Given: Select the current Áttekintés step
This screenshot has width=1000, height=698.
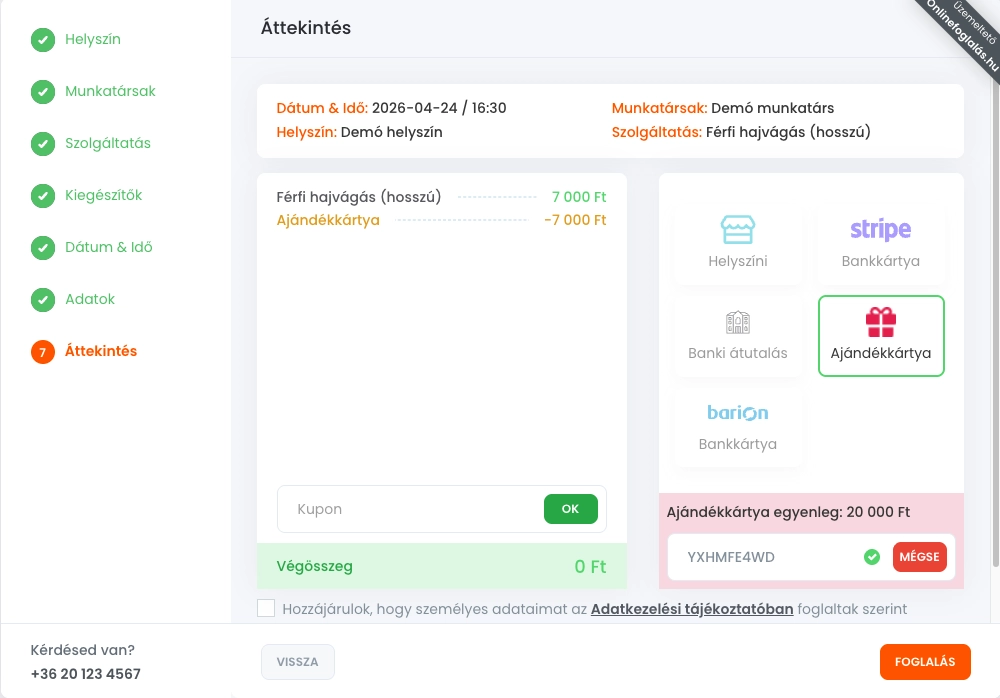Looking at the screenshot, I should (x=101, y=351).
